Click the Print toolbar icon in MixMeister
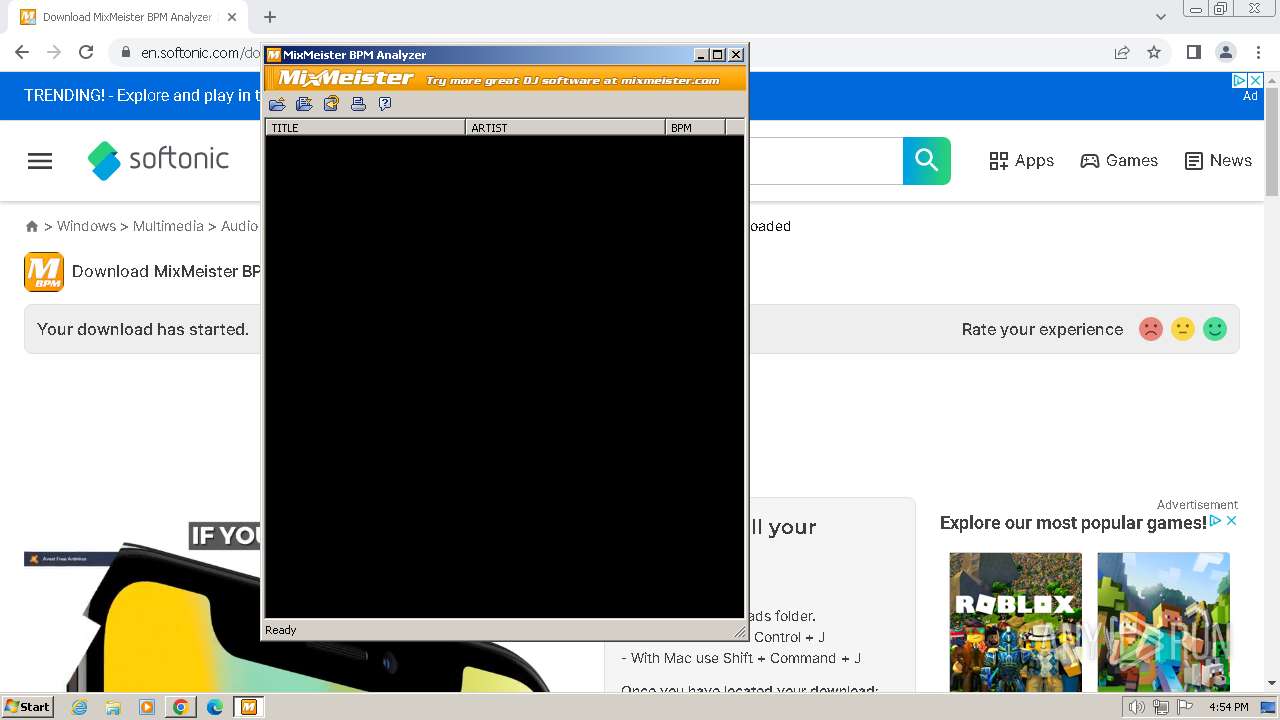The height and width of the screenshot is (720, 1280). pyautogui.click(x=358, y=104)
